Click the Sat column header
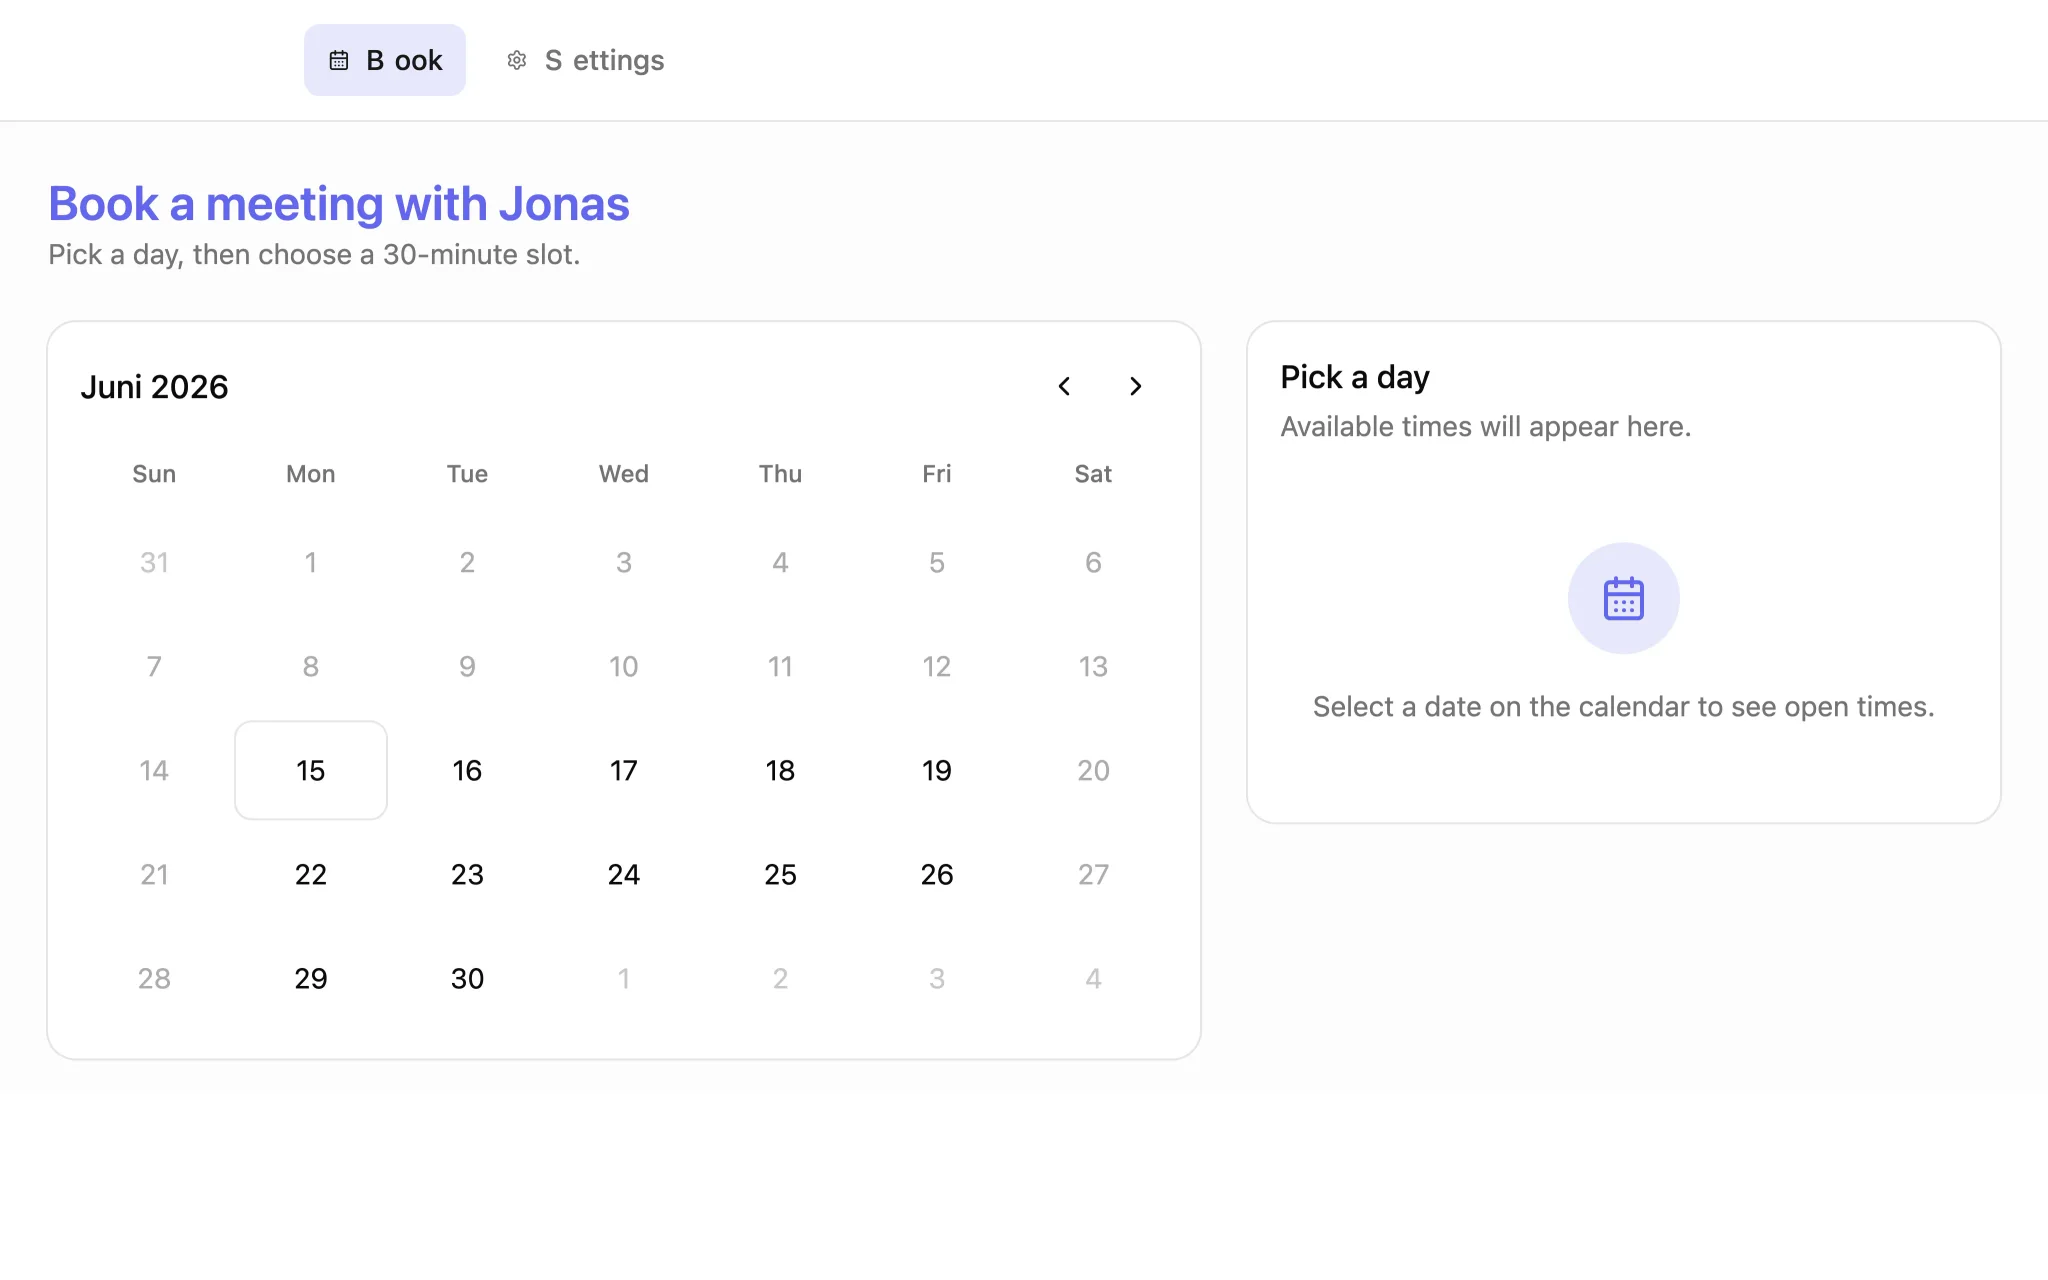2048x1280 pixels. 1093,474
